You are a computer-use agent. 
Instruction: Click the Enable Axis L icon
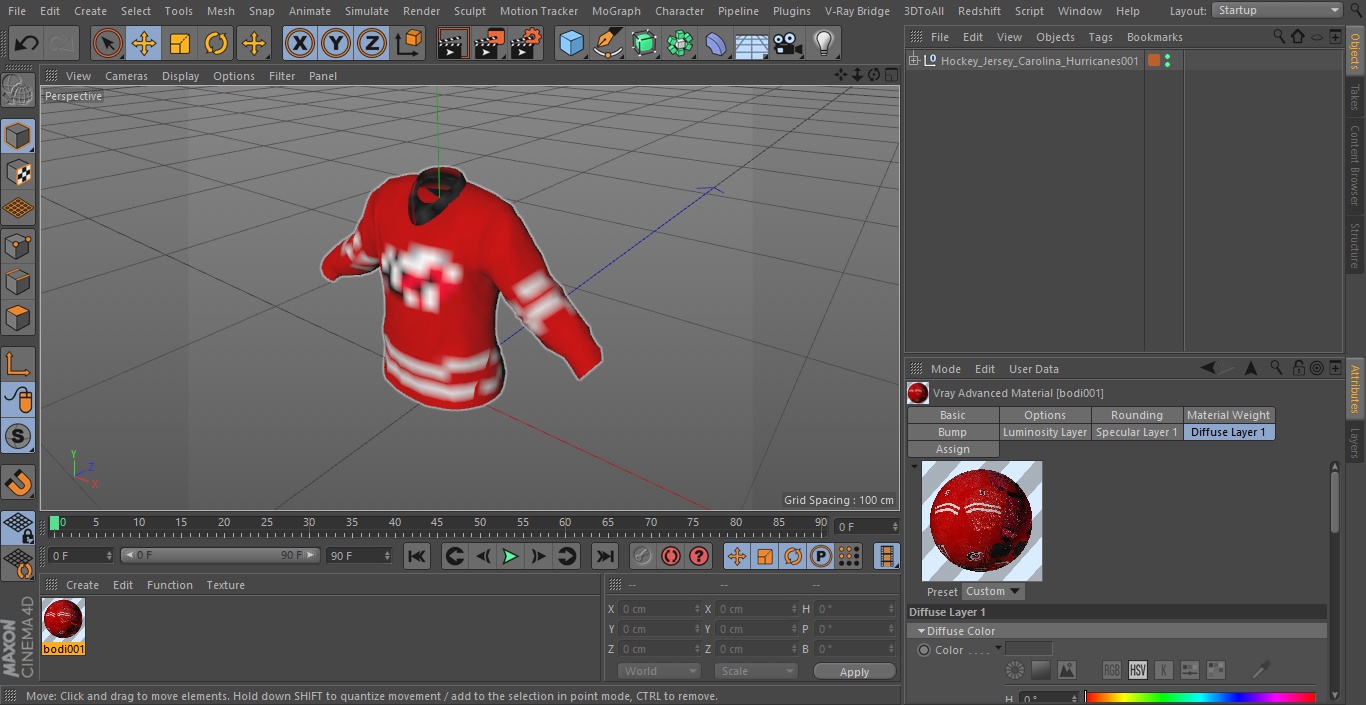click(18, 364)
